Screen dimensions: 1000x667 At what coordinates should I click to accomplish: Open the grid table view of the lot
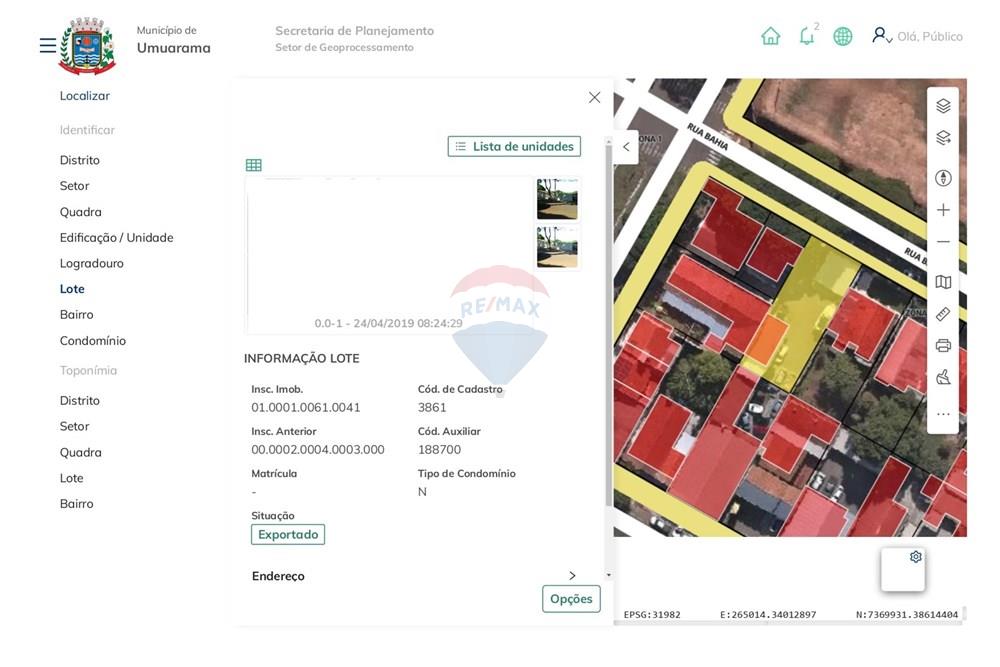(x=253, y=163)
